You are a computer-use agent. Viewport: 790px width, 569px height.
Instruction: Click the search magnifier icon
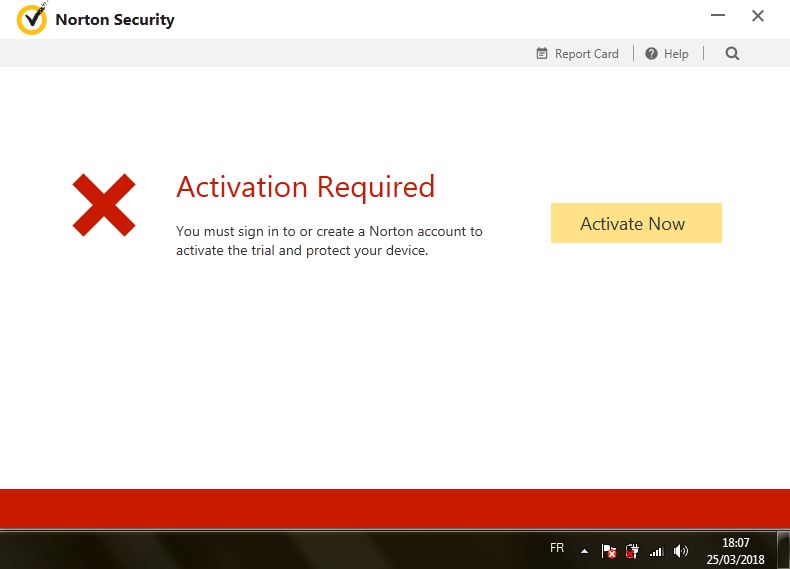732,53
